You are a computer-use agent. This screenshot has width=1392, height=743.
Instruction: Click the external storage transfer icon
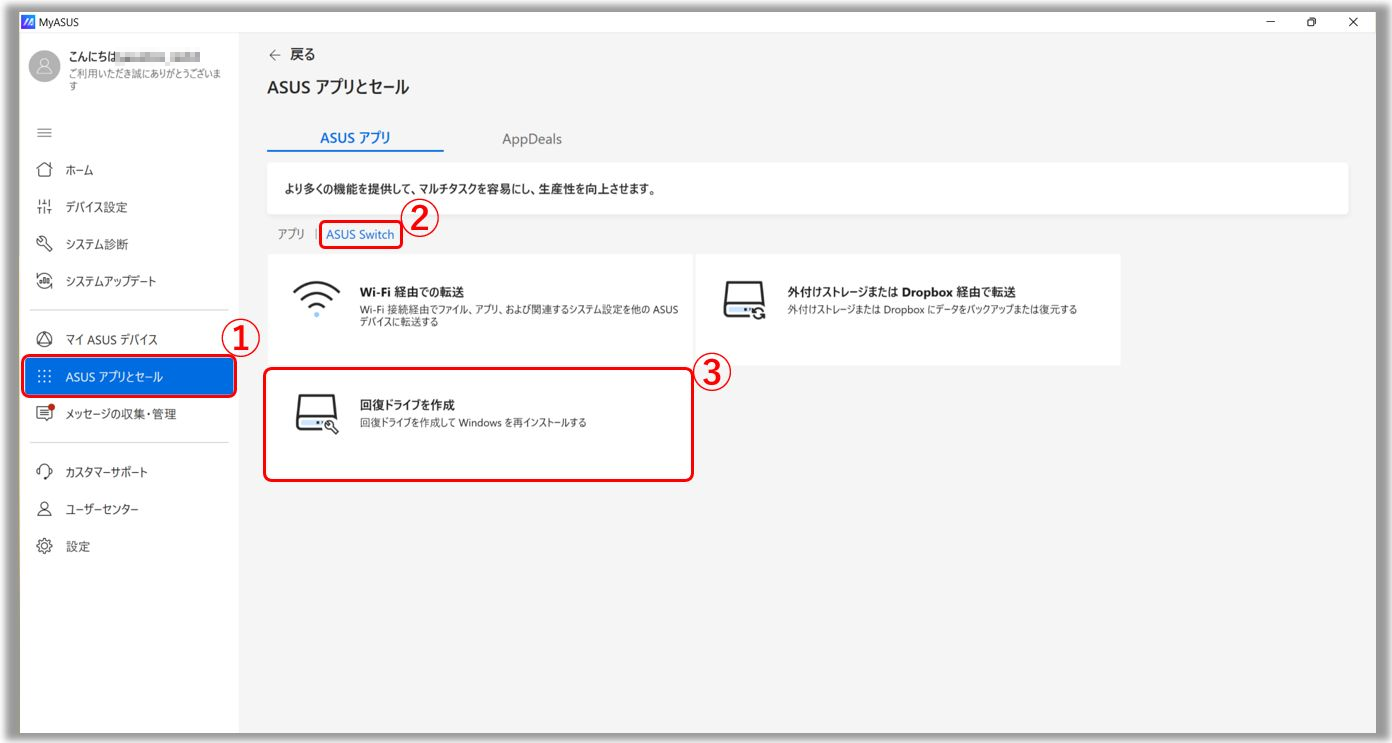pos(744,300)
